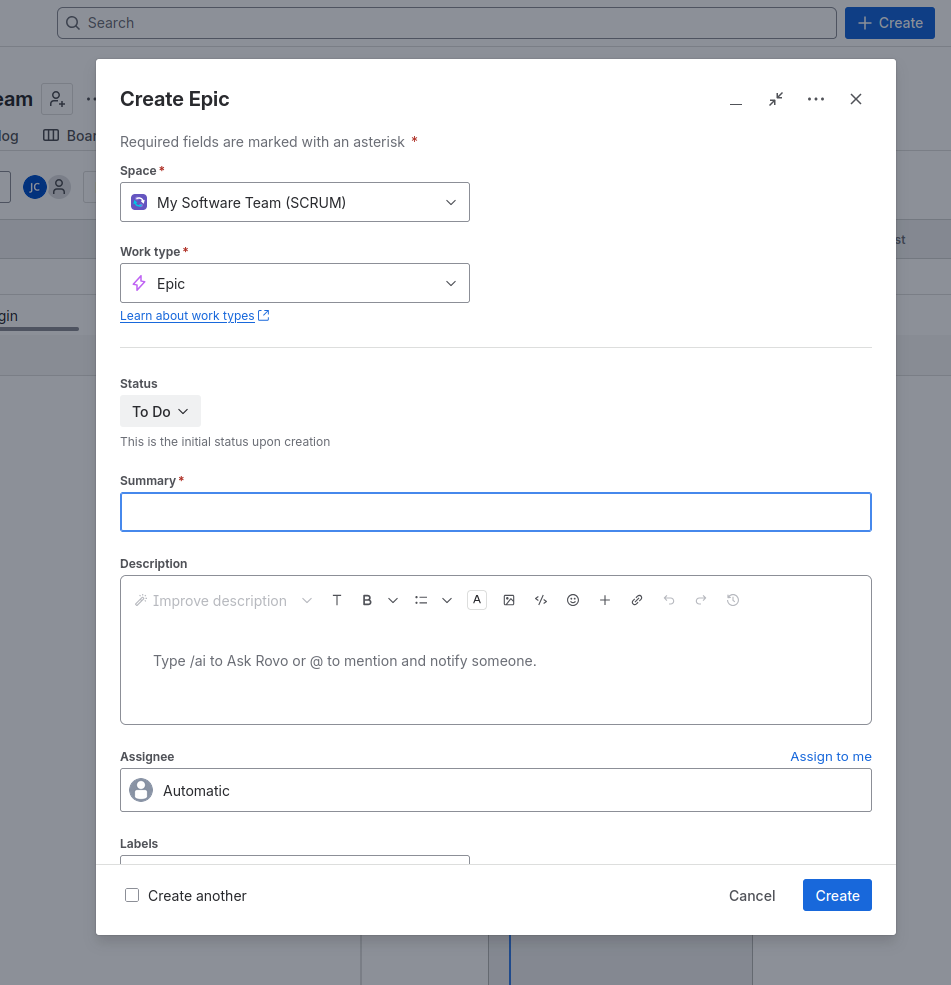Click the Automatic assignee avatar icon
This screenshot has width=951, height=985.
141,790
